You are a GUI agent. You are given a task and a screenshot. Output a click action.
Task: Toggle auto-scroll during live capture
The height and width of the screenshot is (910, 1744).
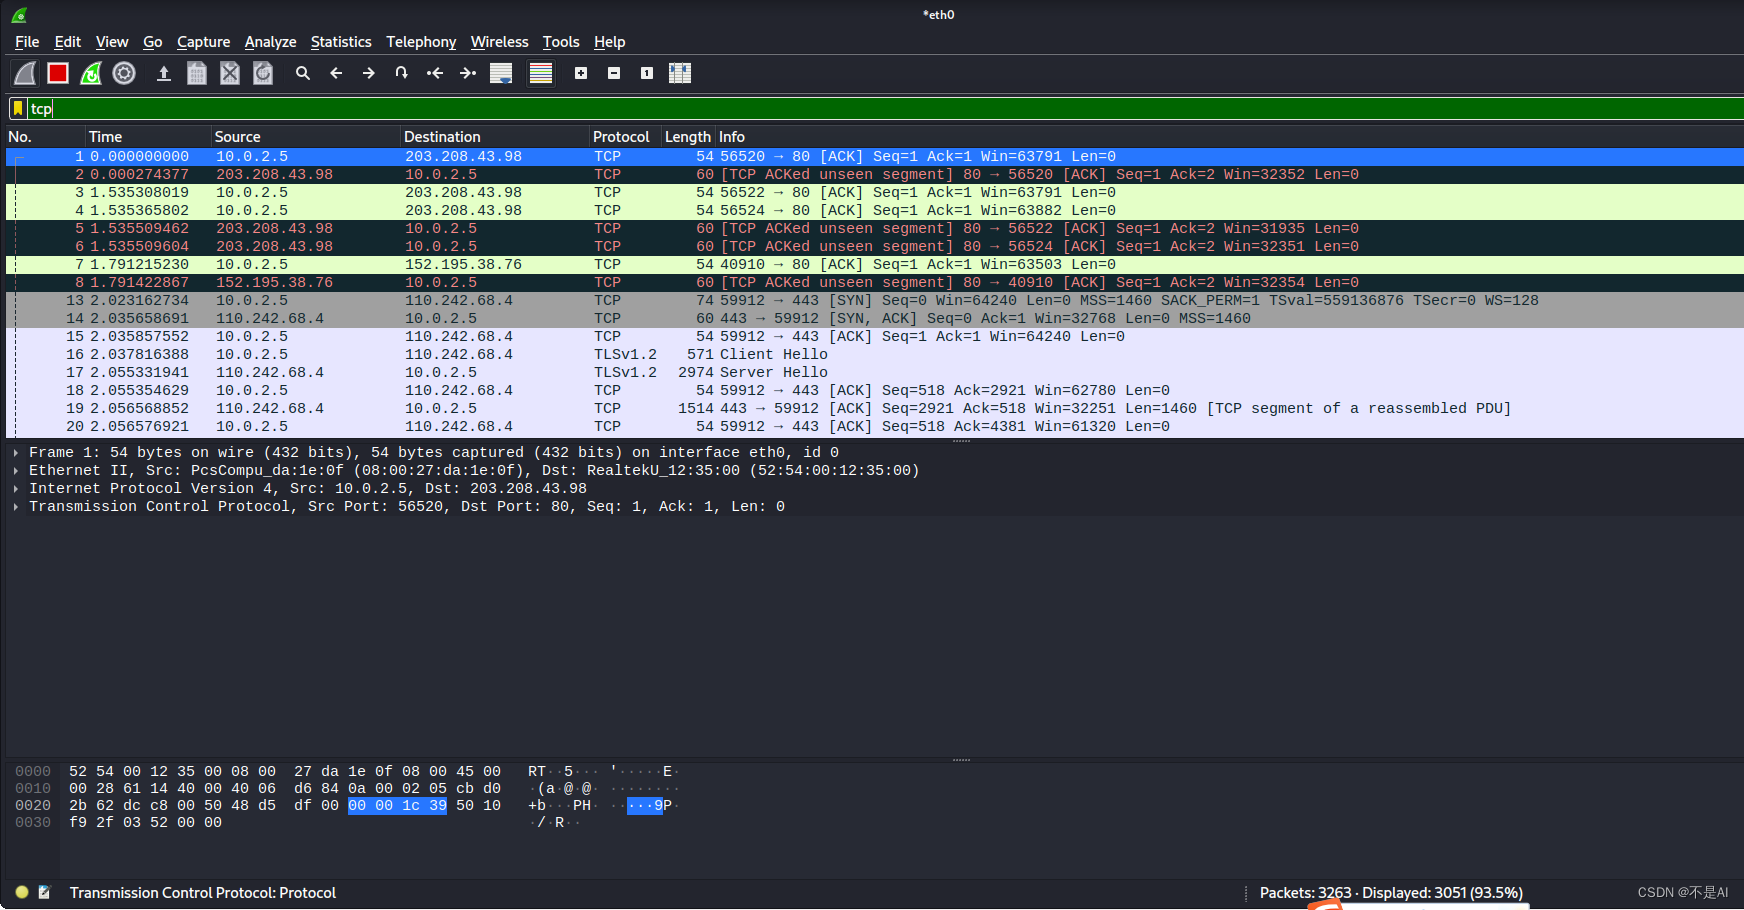pyautogui.click(x=501, y=73)
